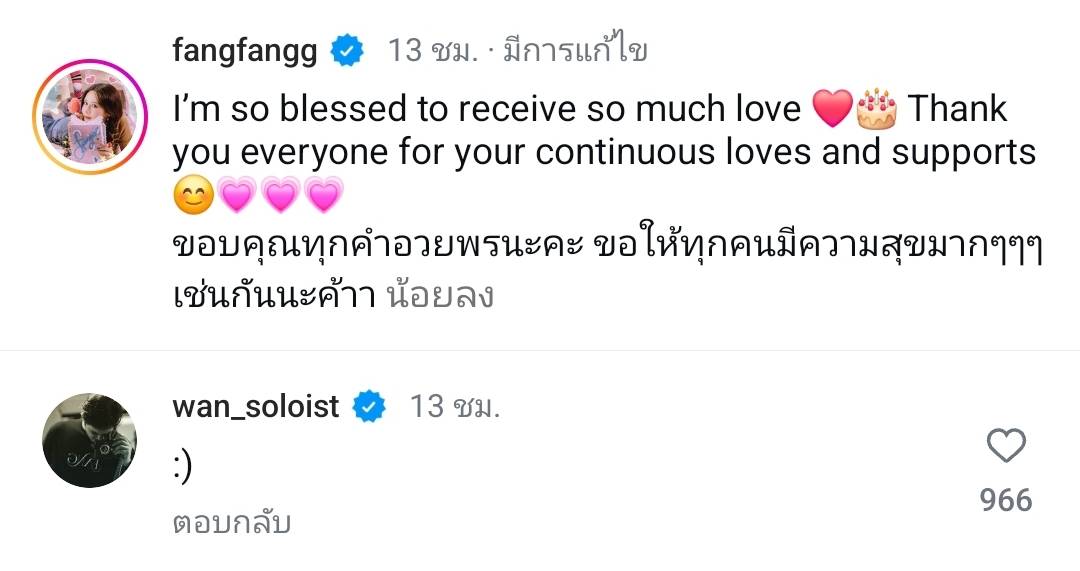Click the last pink heart emoji

322,197
